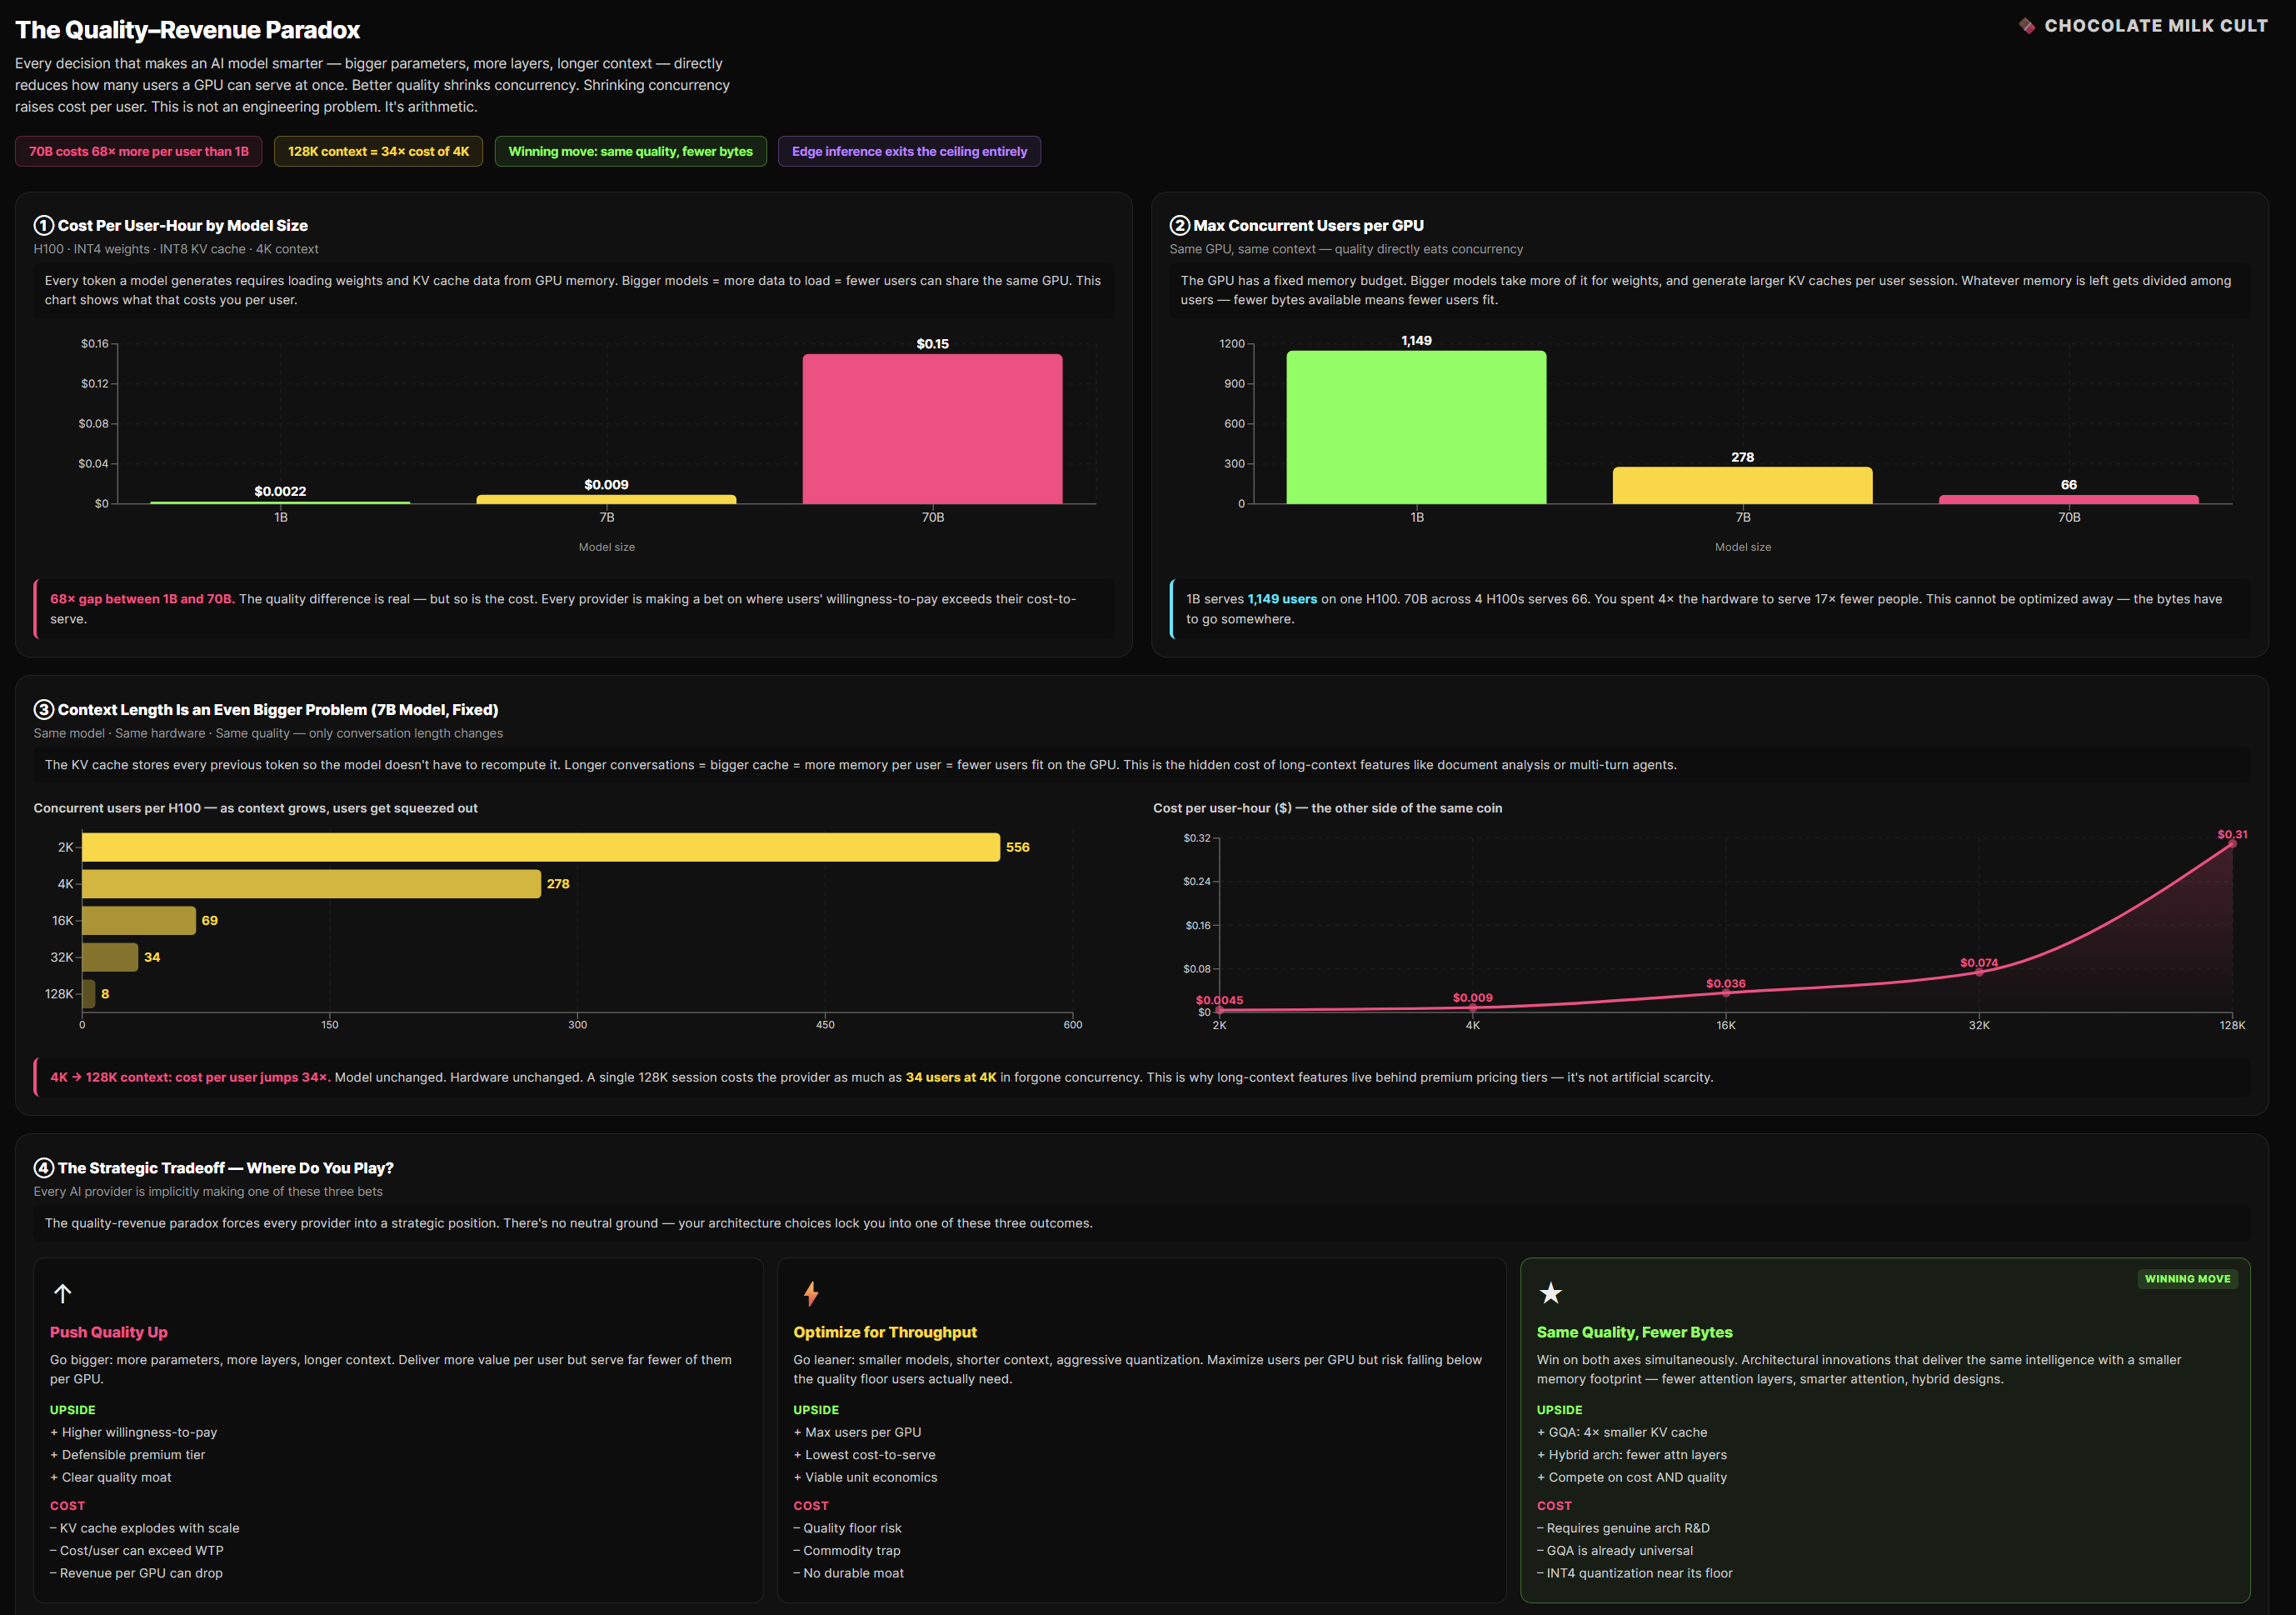Screen dimensions: 2296x1615
Task: Click the '70B costs 68× more per user' tag
Action: 139,152
